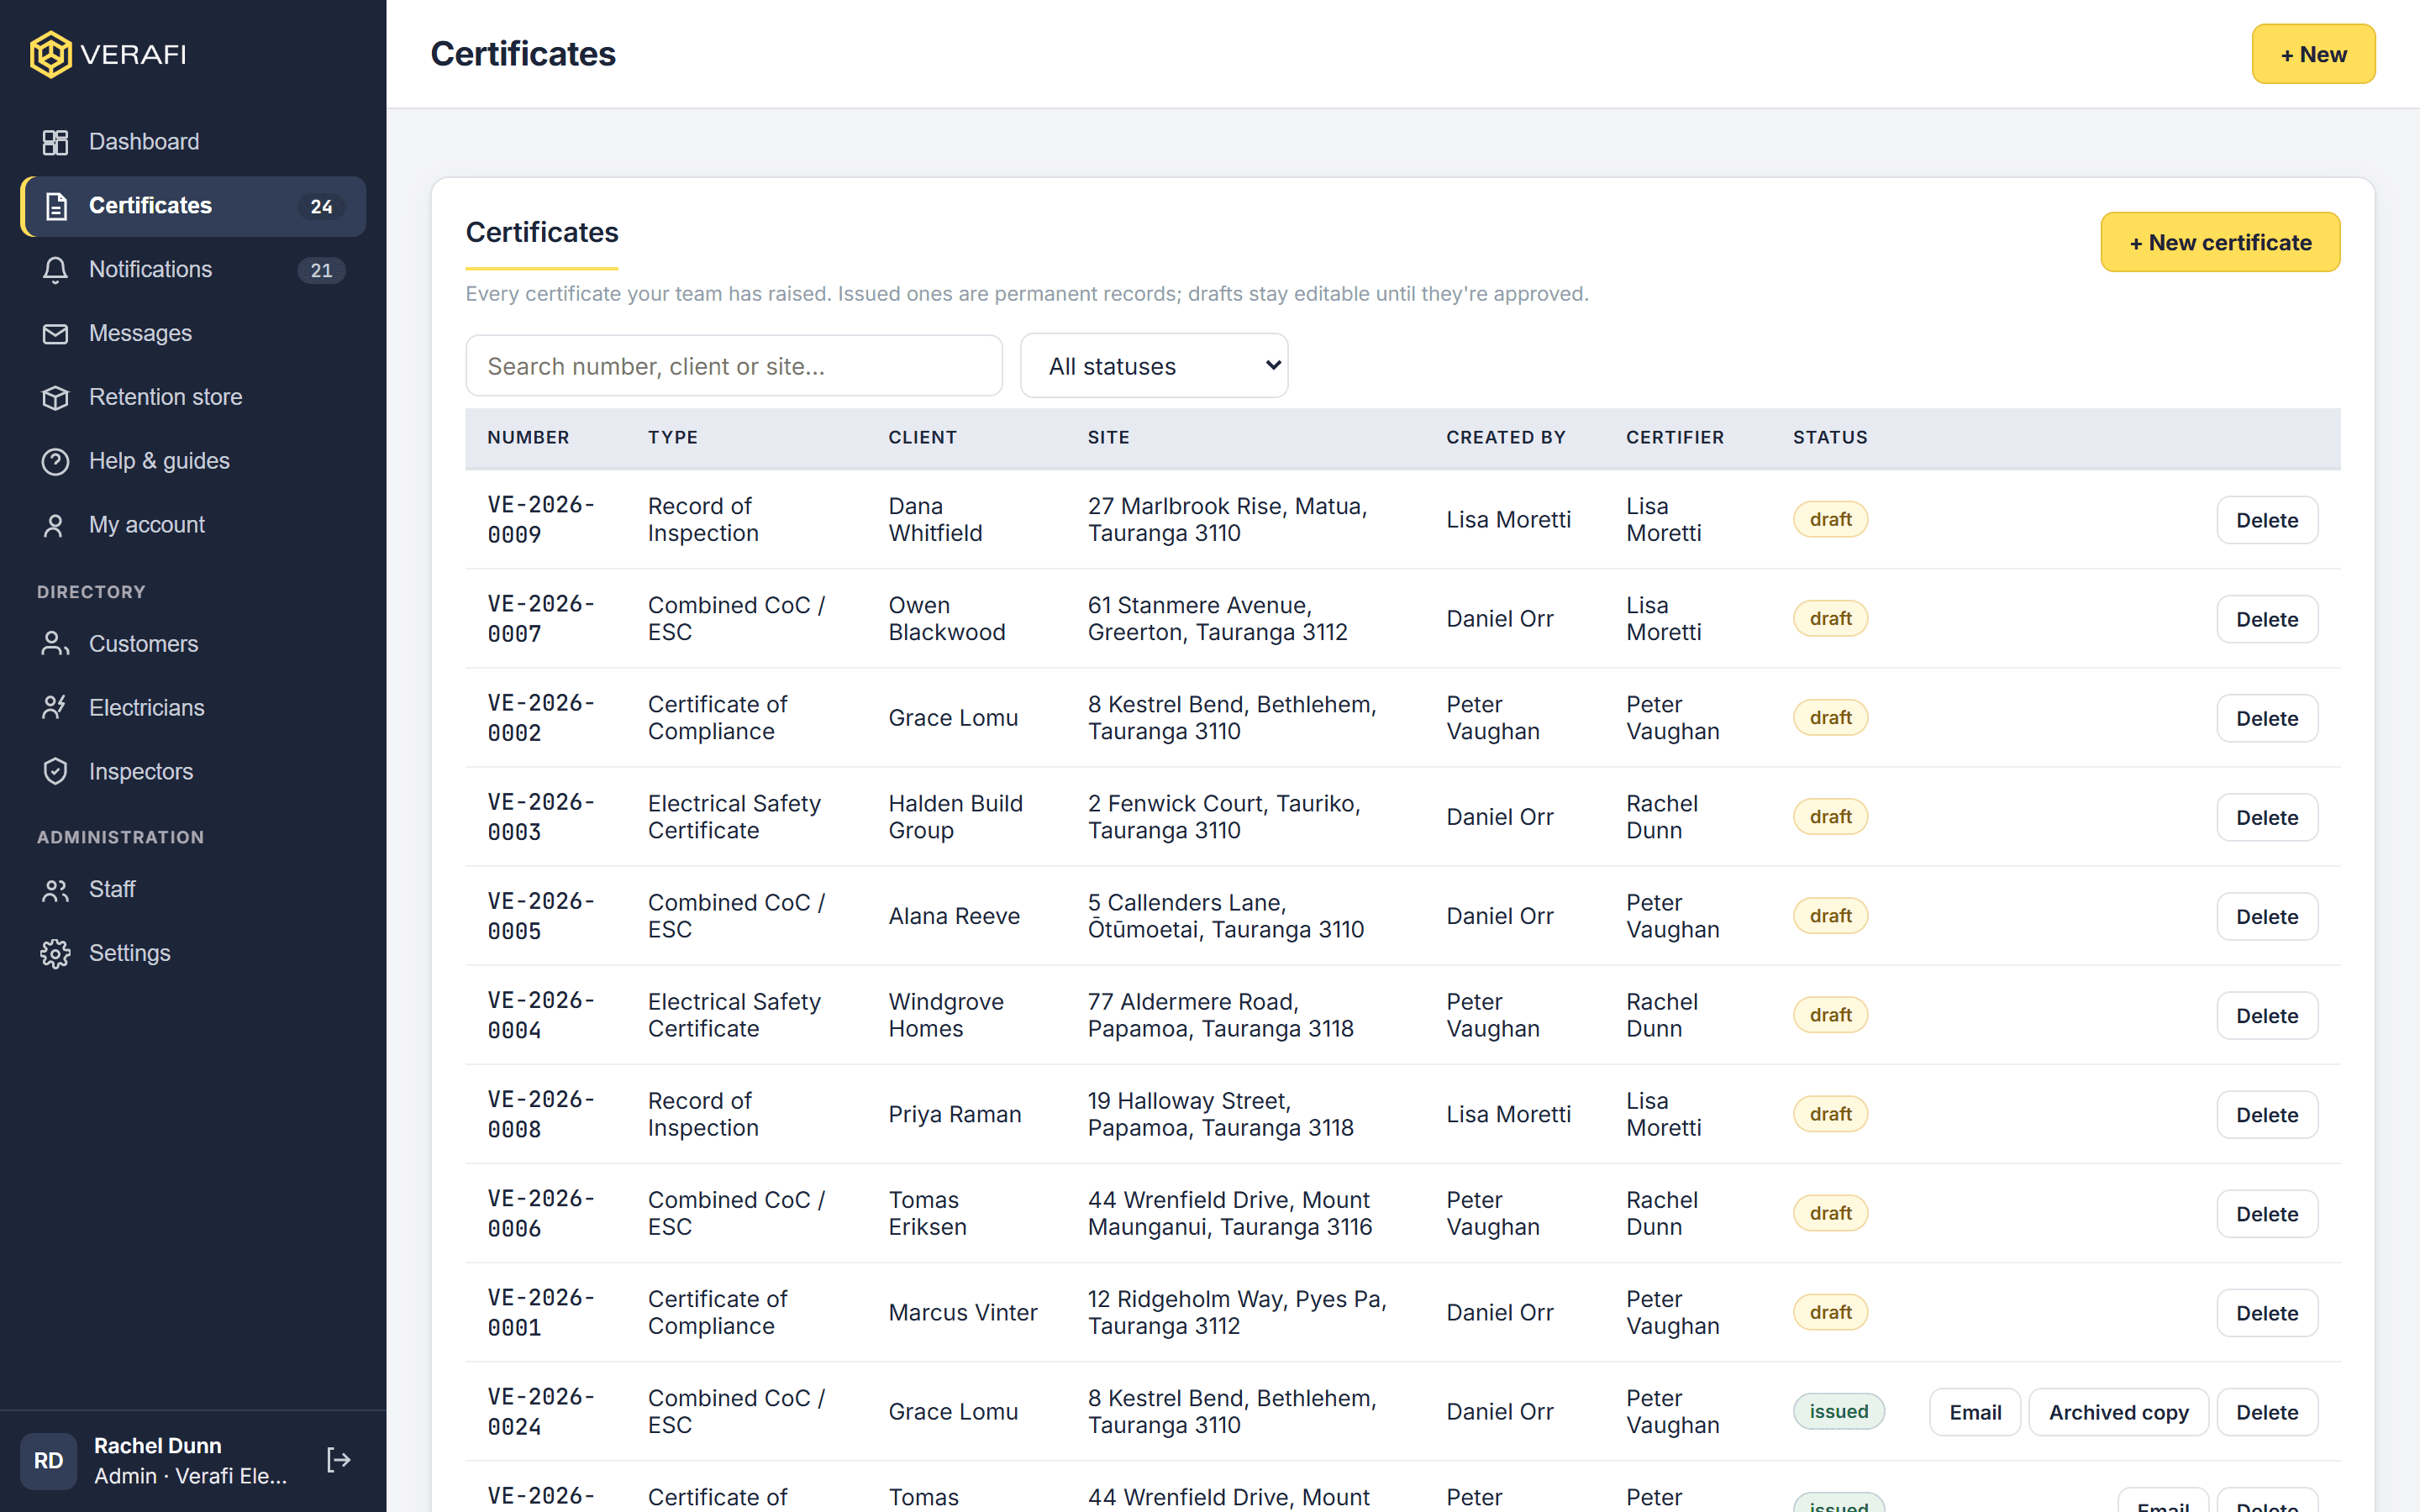Click the draft badge for Dana Whitfield
The image size is (2420, 1512).
tap(1830, 519)
